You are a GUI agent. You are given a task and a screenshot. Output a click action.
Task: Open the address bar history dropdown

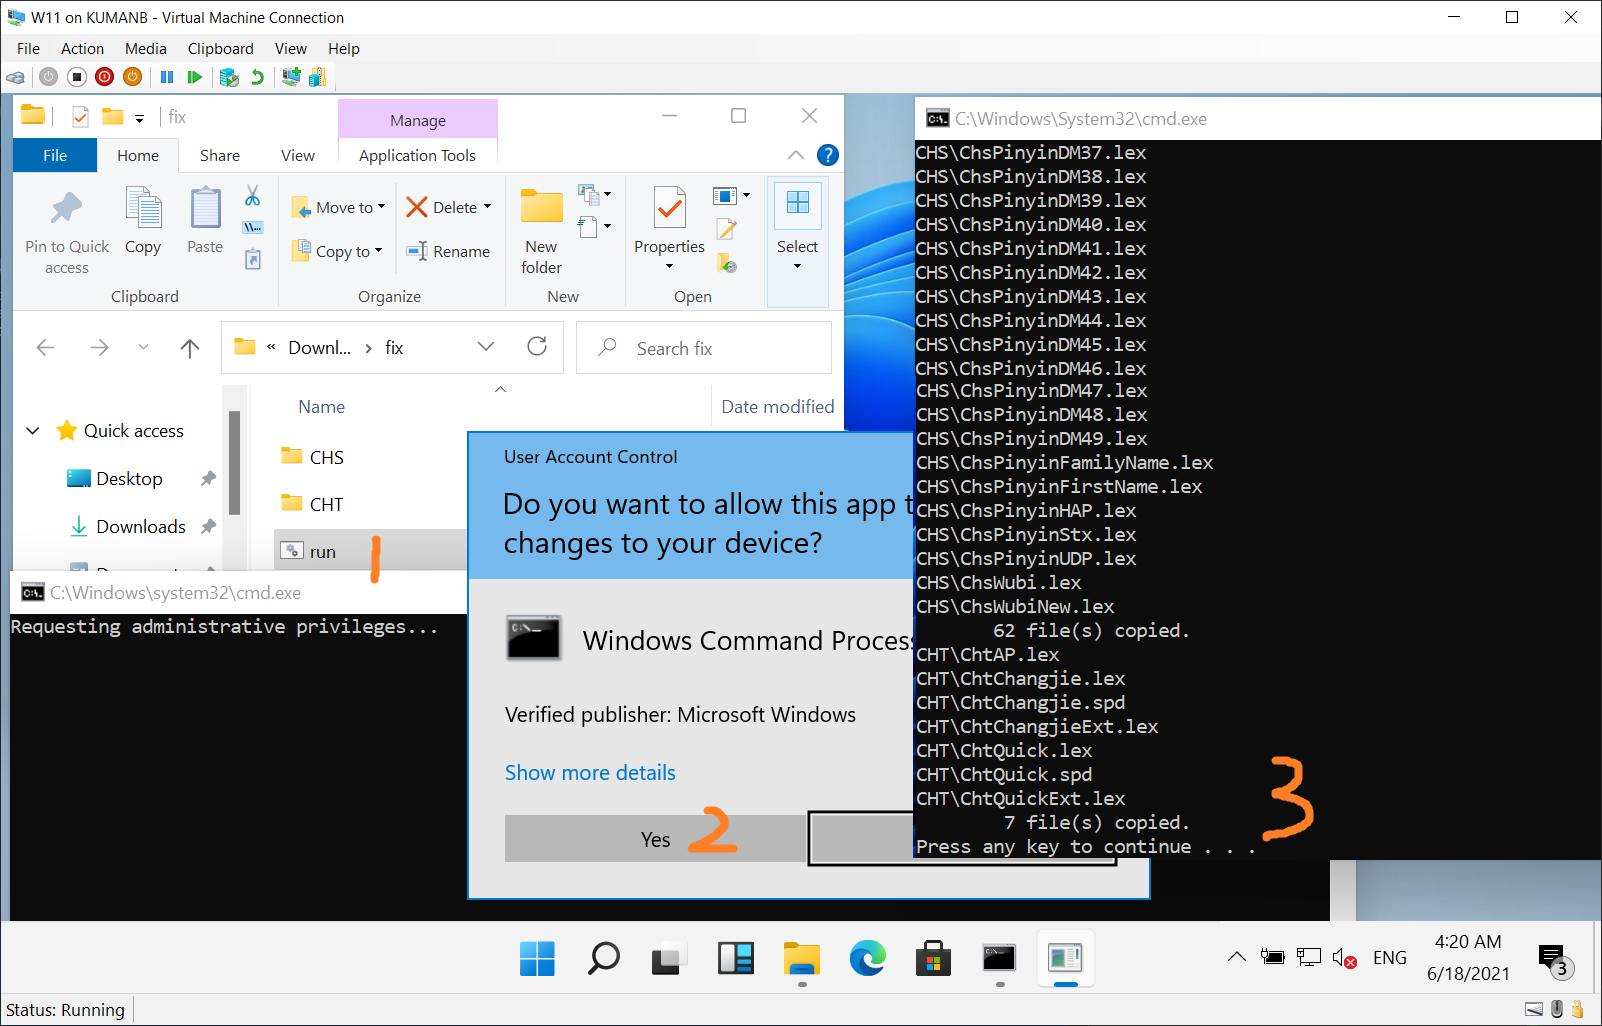click(486, 346)
